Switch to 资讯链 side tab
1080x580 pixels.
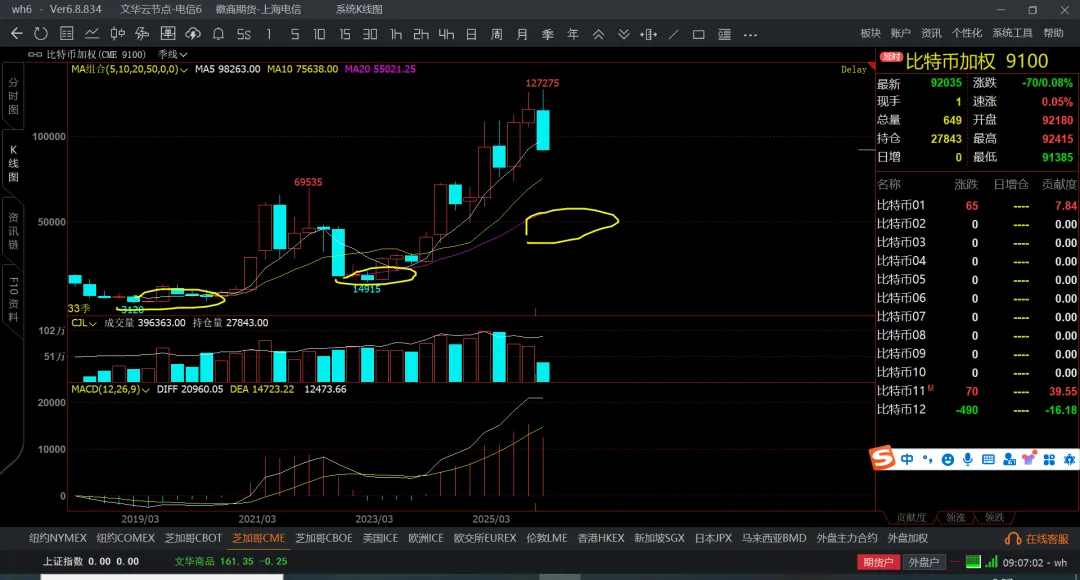coord(13,231)
